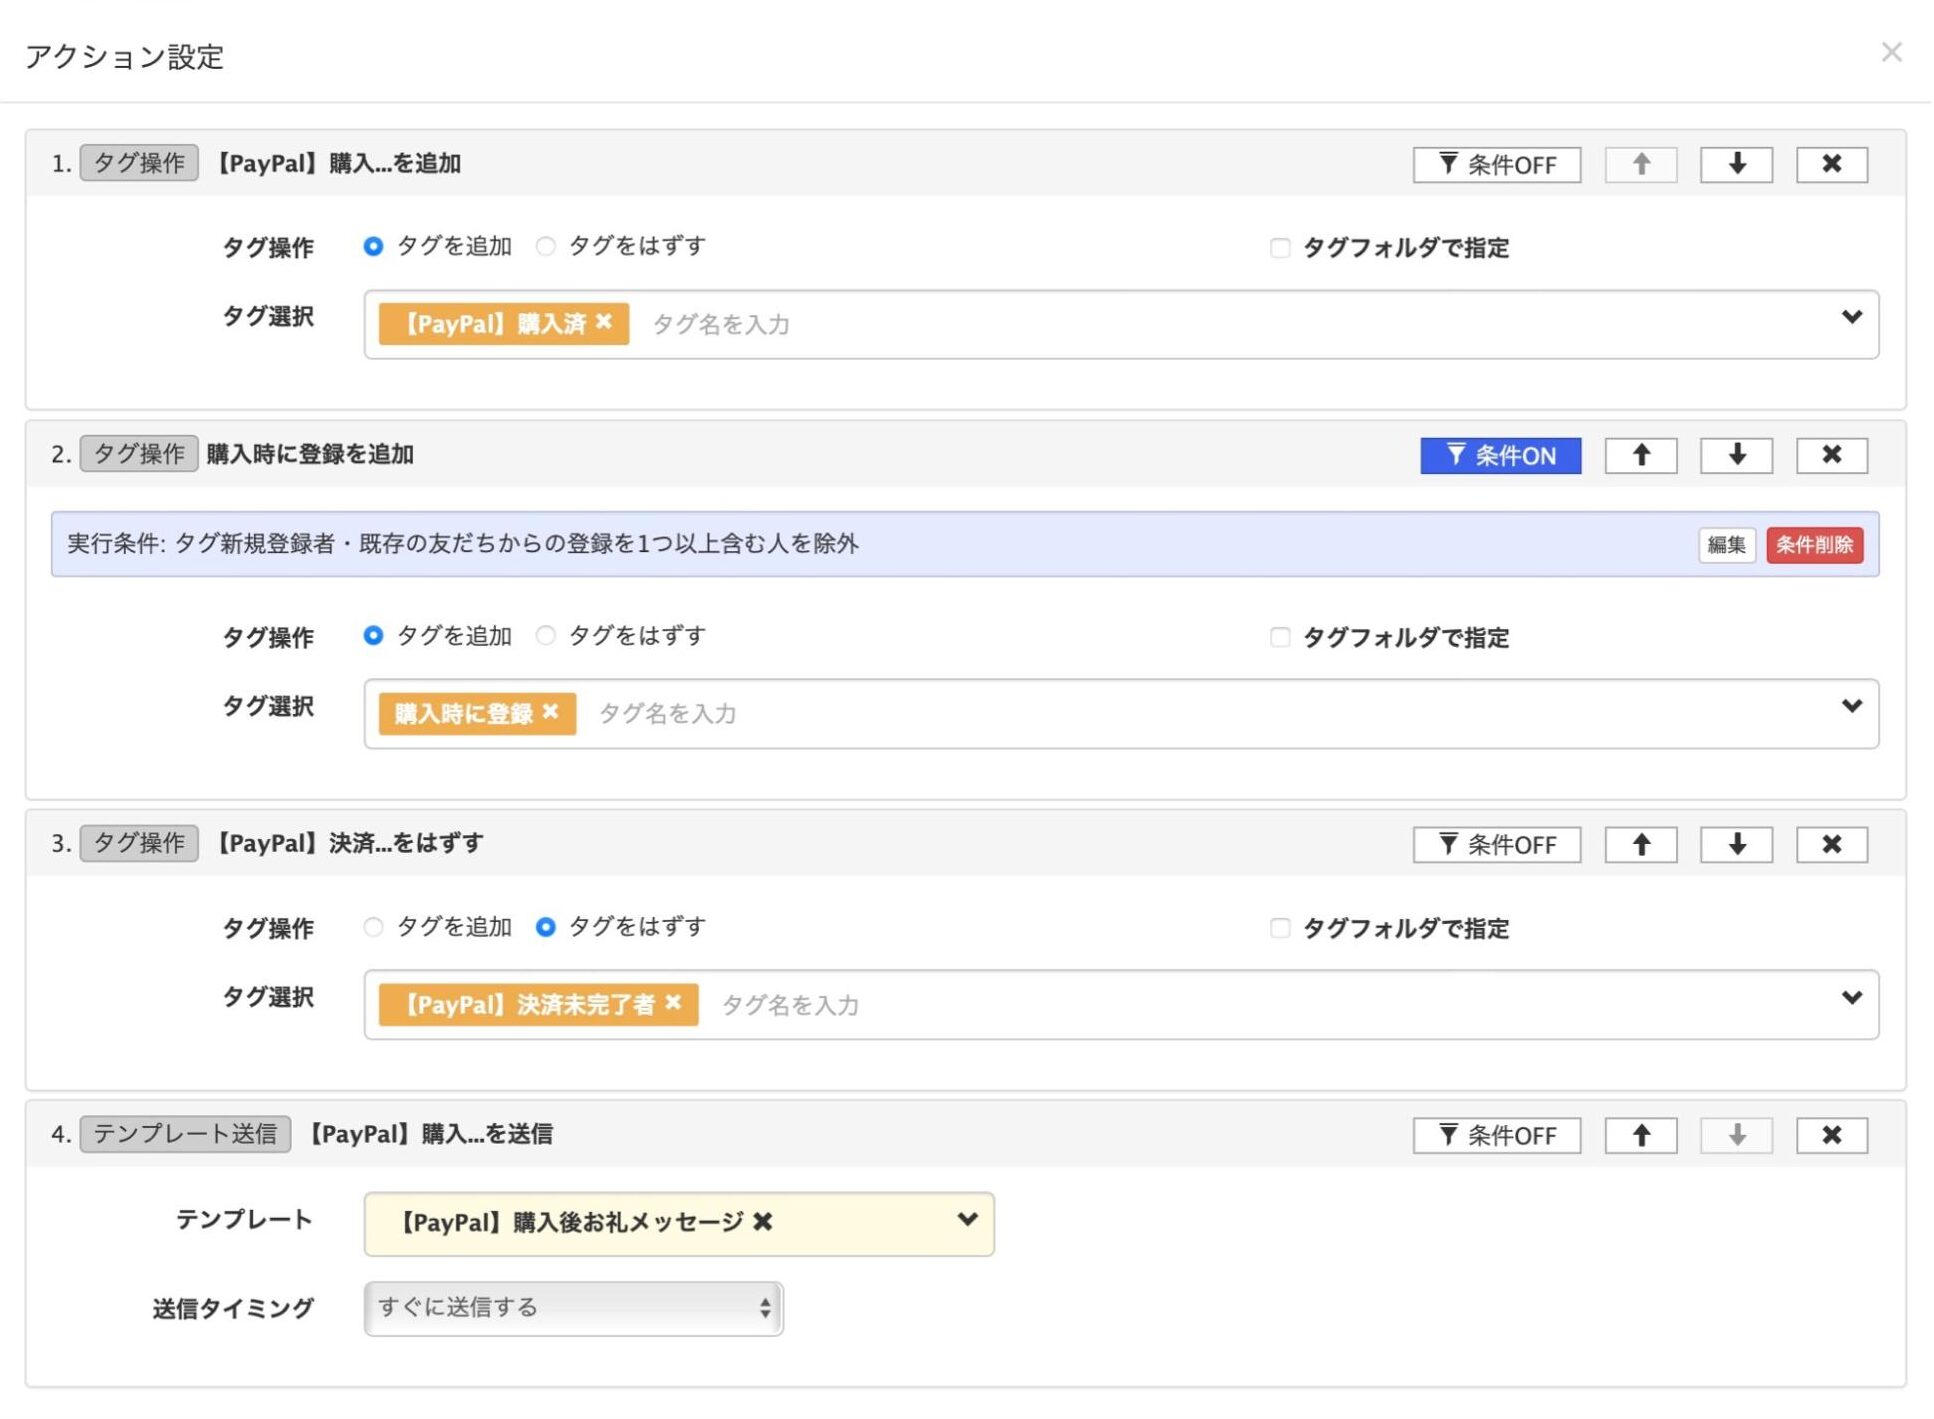
Task: Delete action 1 using the X icon
Action: tap(1830, 164)
